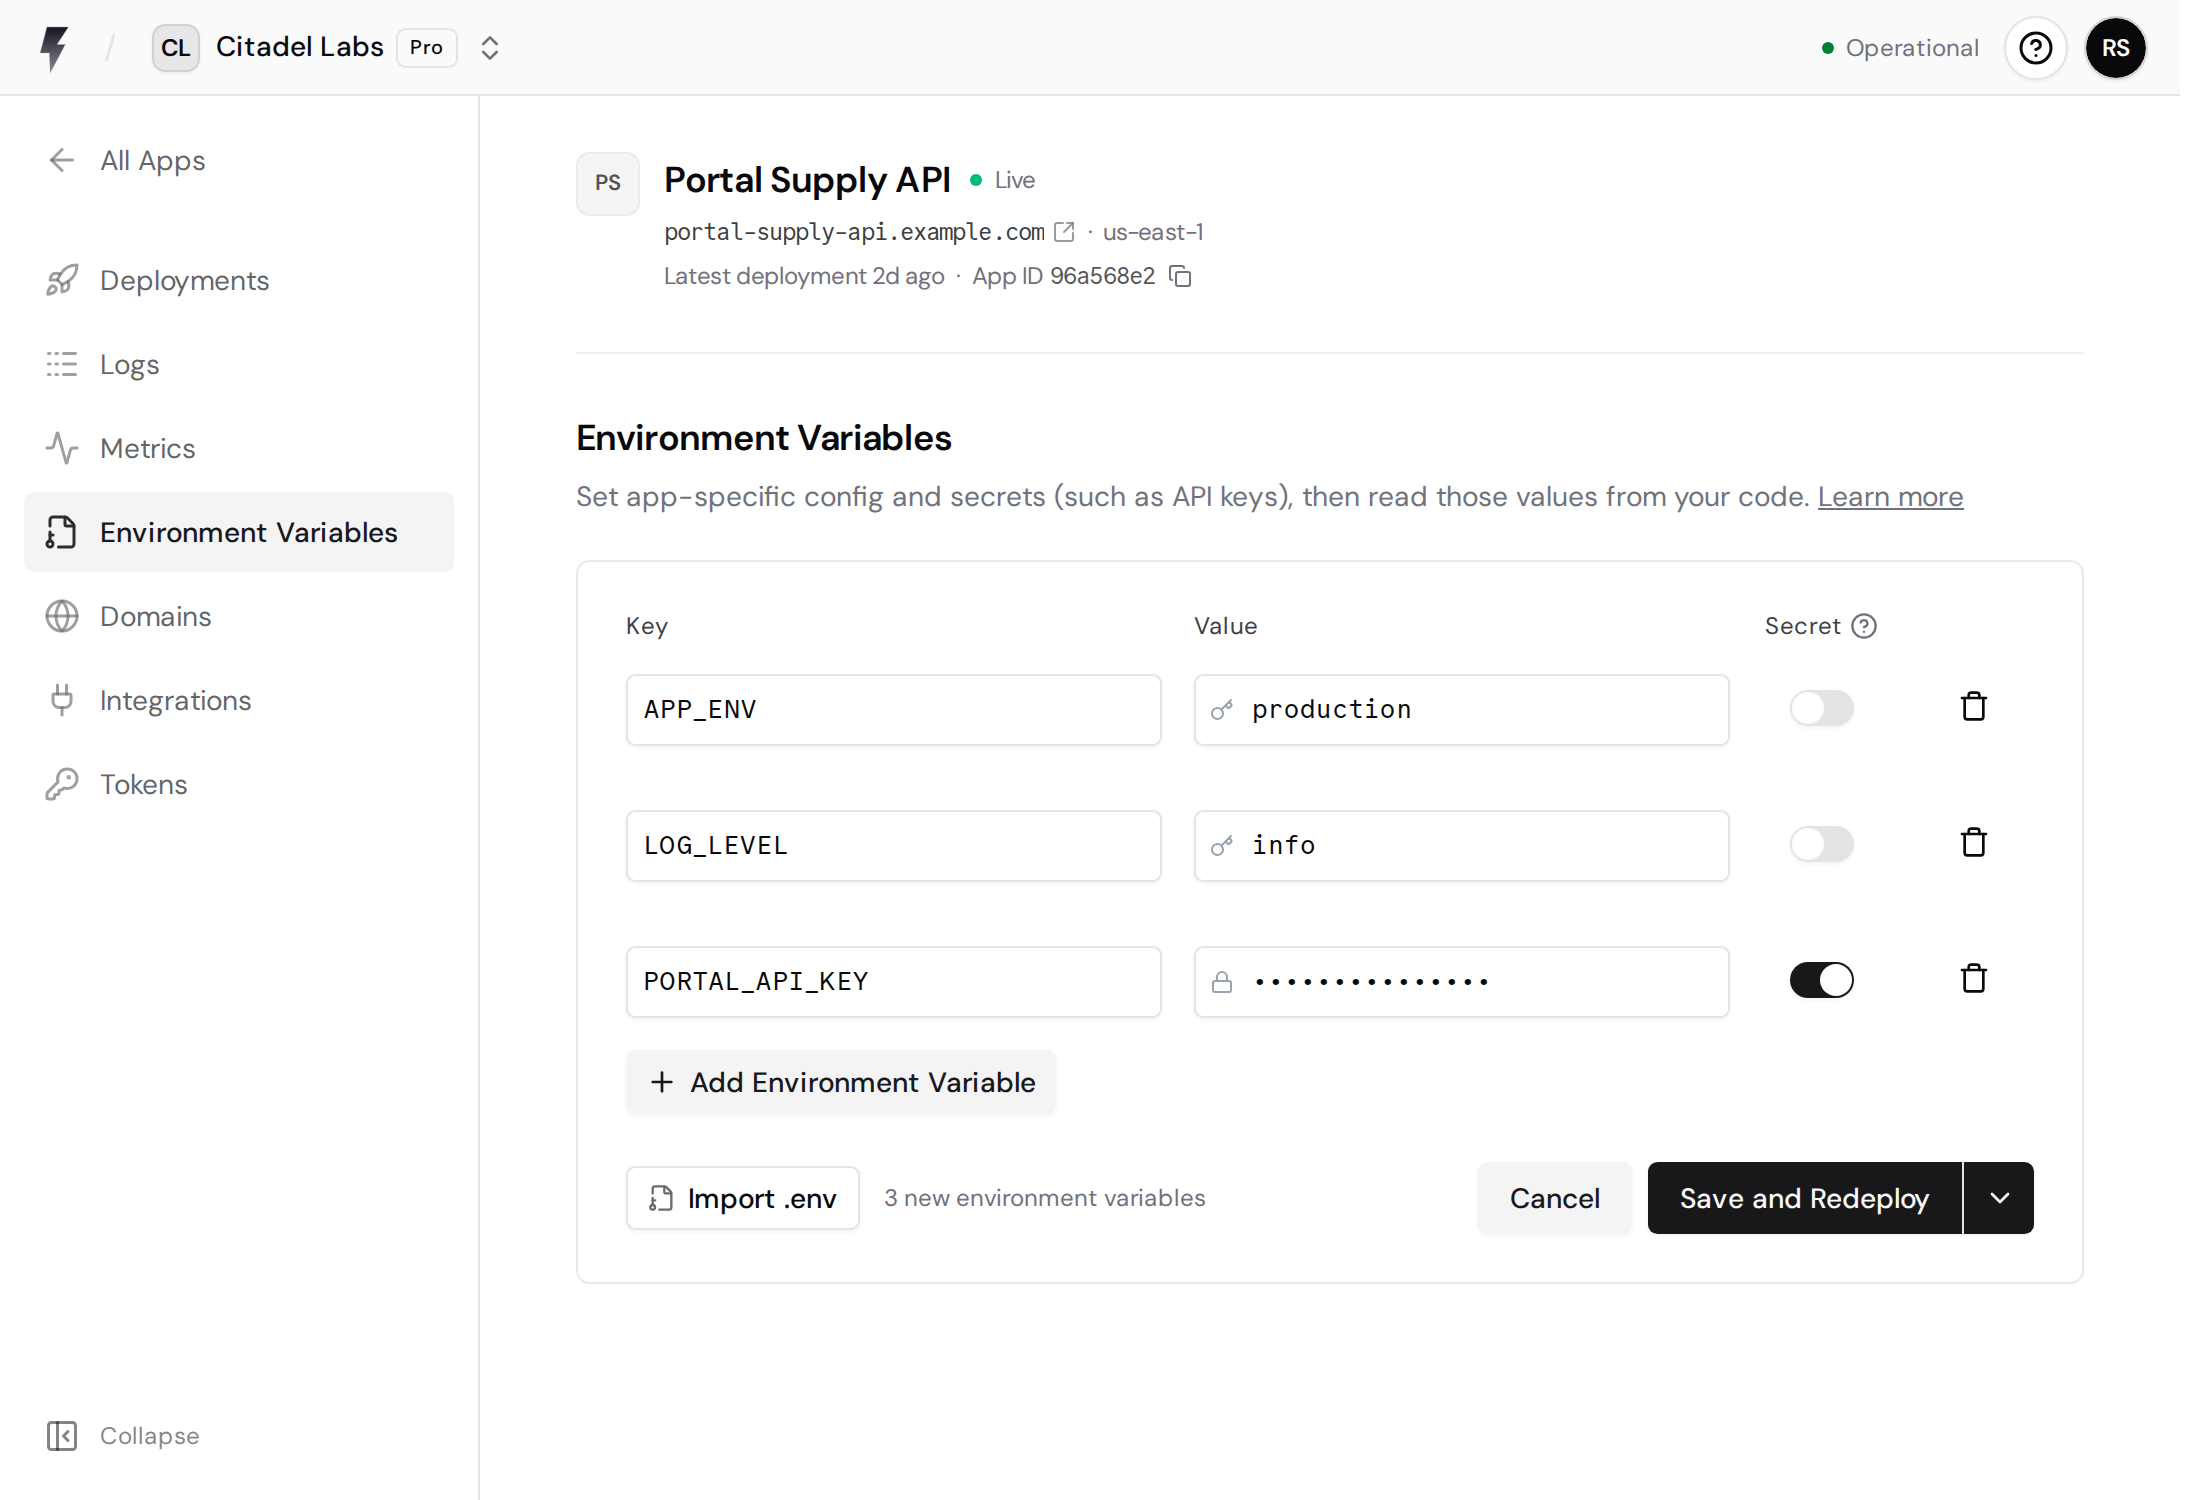2200x1500 pixels.
Task: Click '3 new environment variables' text
Action: click(1044, 1198)
